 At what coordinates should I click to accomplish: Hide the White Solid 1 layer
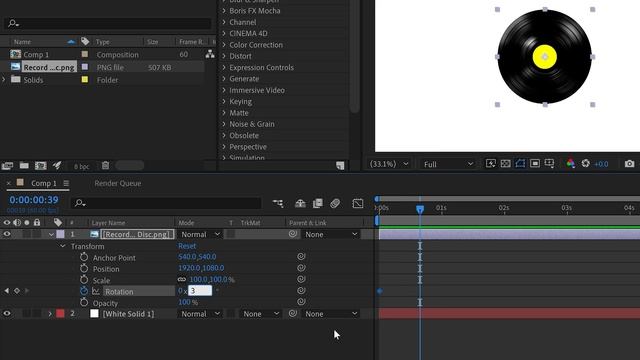[x=7, y=313]
